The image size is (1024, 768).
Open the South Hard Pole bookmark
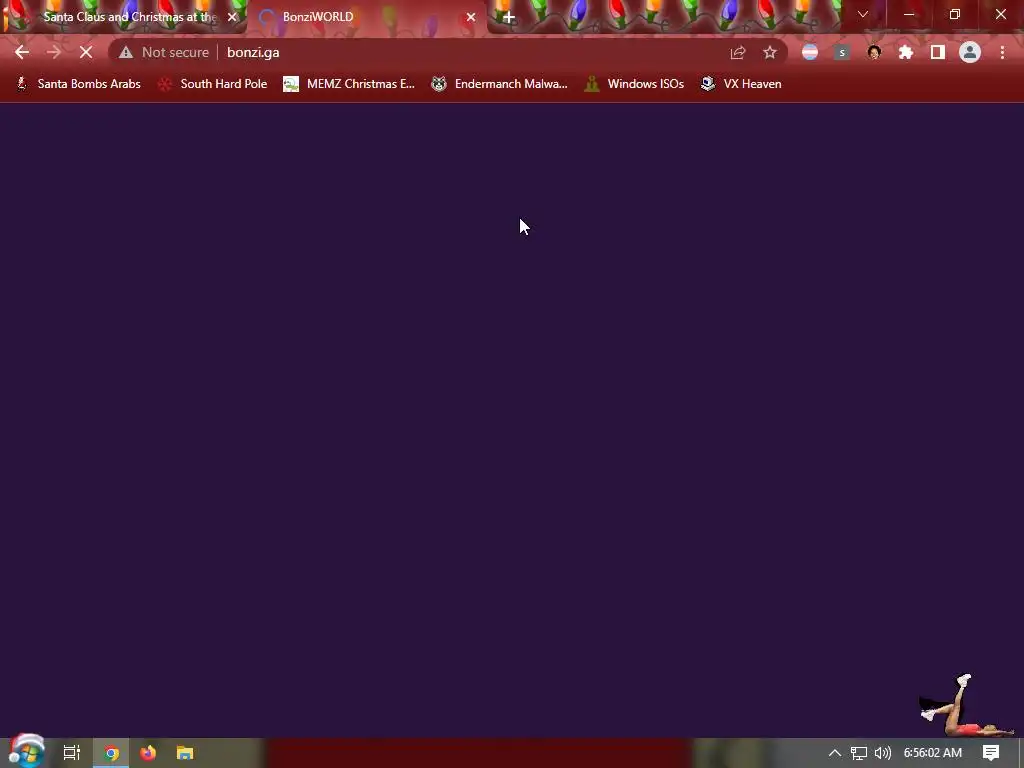(x=213, y=84)
